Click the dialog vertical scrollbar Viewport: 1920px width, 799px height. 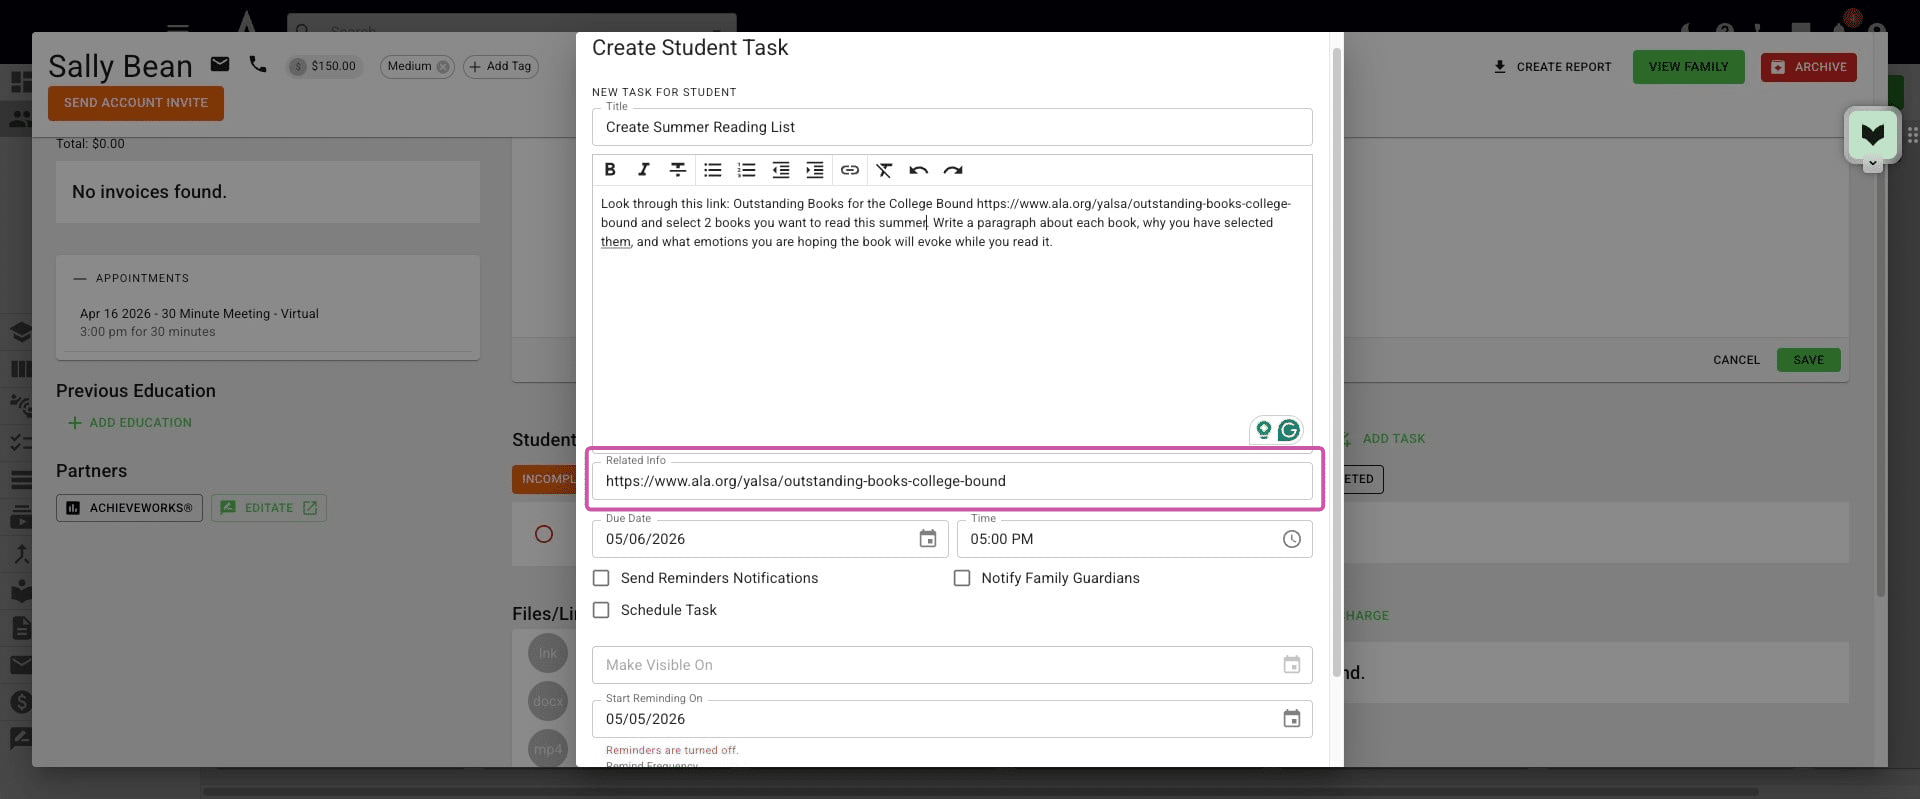click(1336, 360)
